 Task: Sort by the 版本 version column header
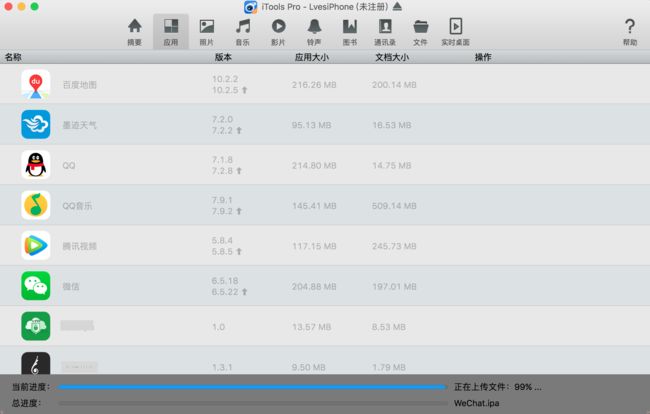coord(223,57)
